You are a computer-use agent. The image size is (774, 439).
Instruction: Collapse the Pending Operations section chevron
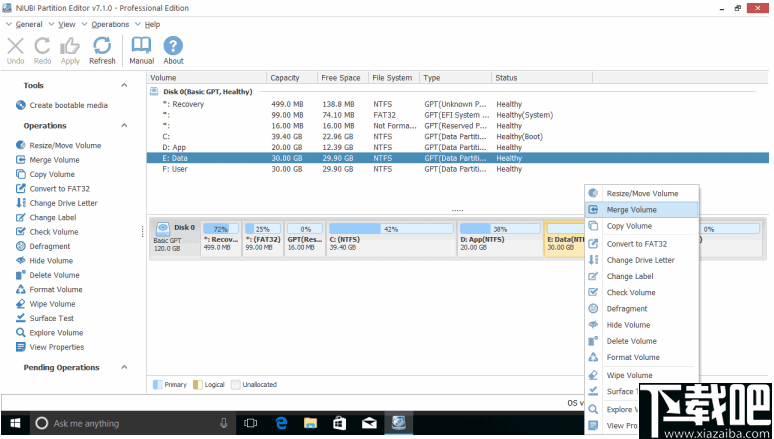(x=124, y=367)
